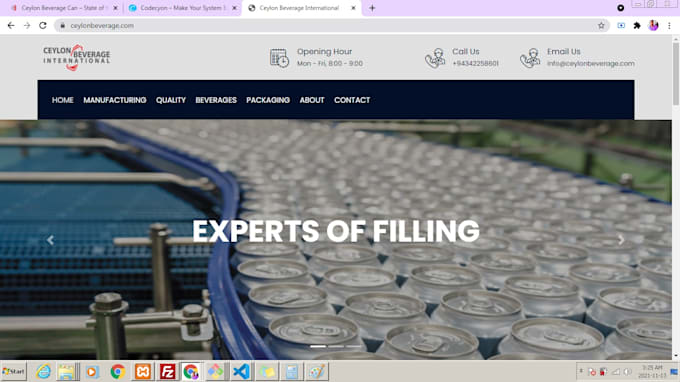Click the page vertical scrollbar thumb
680x382 pixels.
pos(676,74)
